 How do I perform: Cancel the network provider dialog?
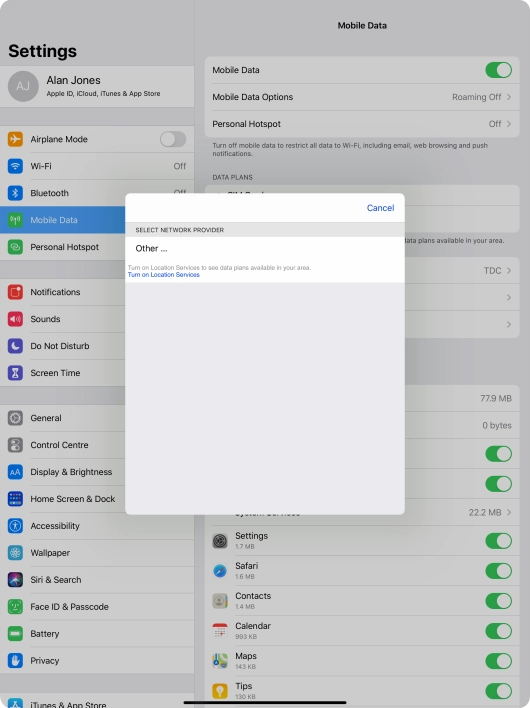point(380,208)
